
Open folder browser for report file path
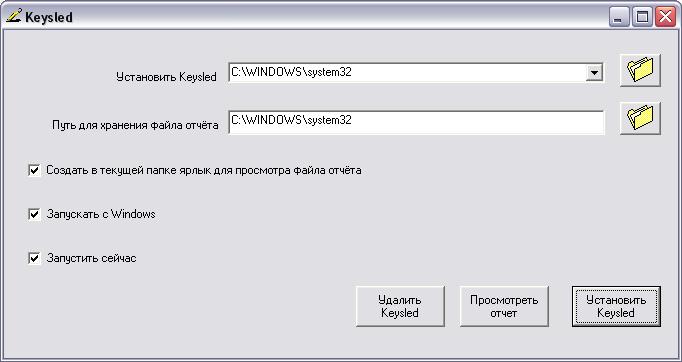(x=640, y=118)
